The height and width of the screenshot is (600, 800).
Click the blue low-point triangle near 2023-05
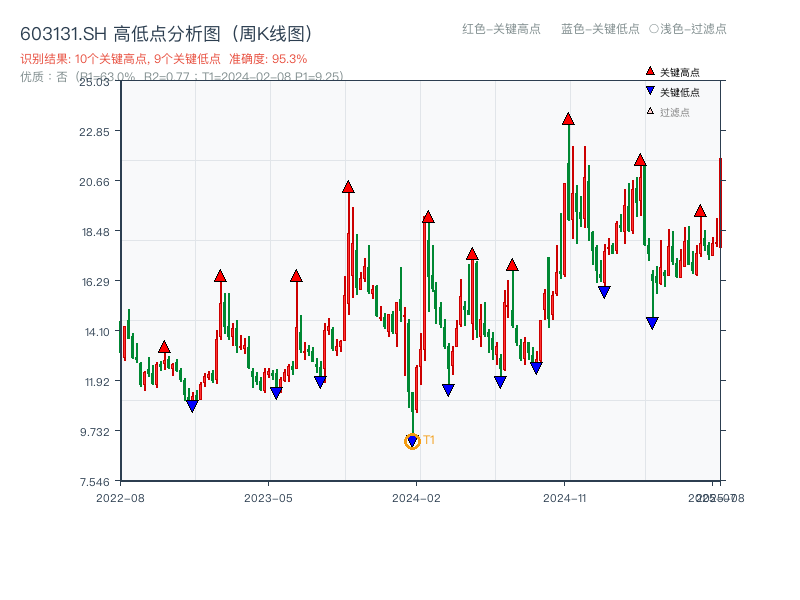click(x=276, y=390)
